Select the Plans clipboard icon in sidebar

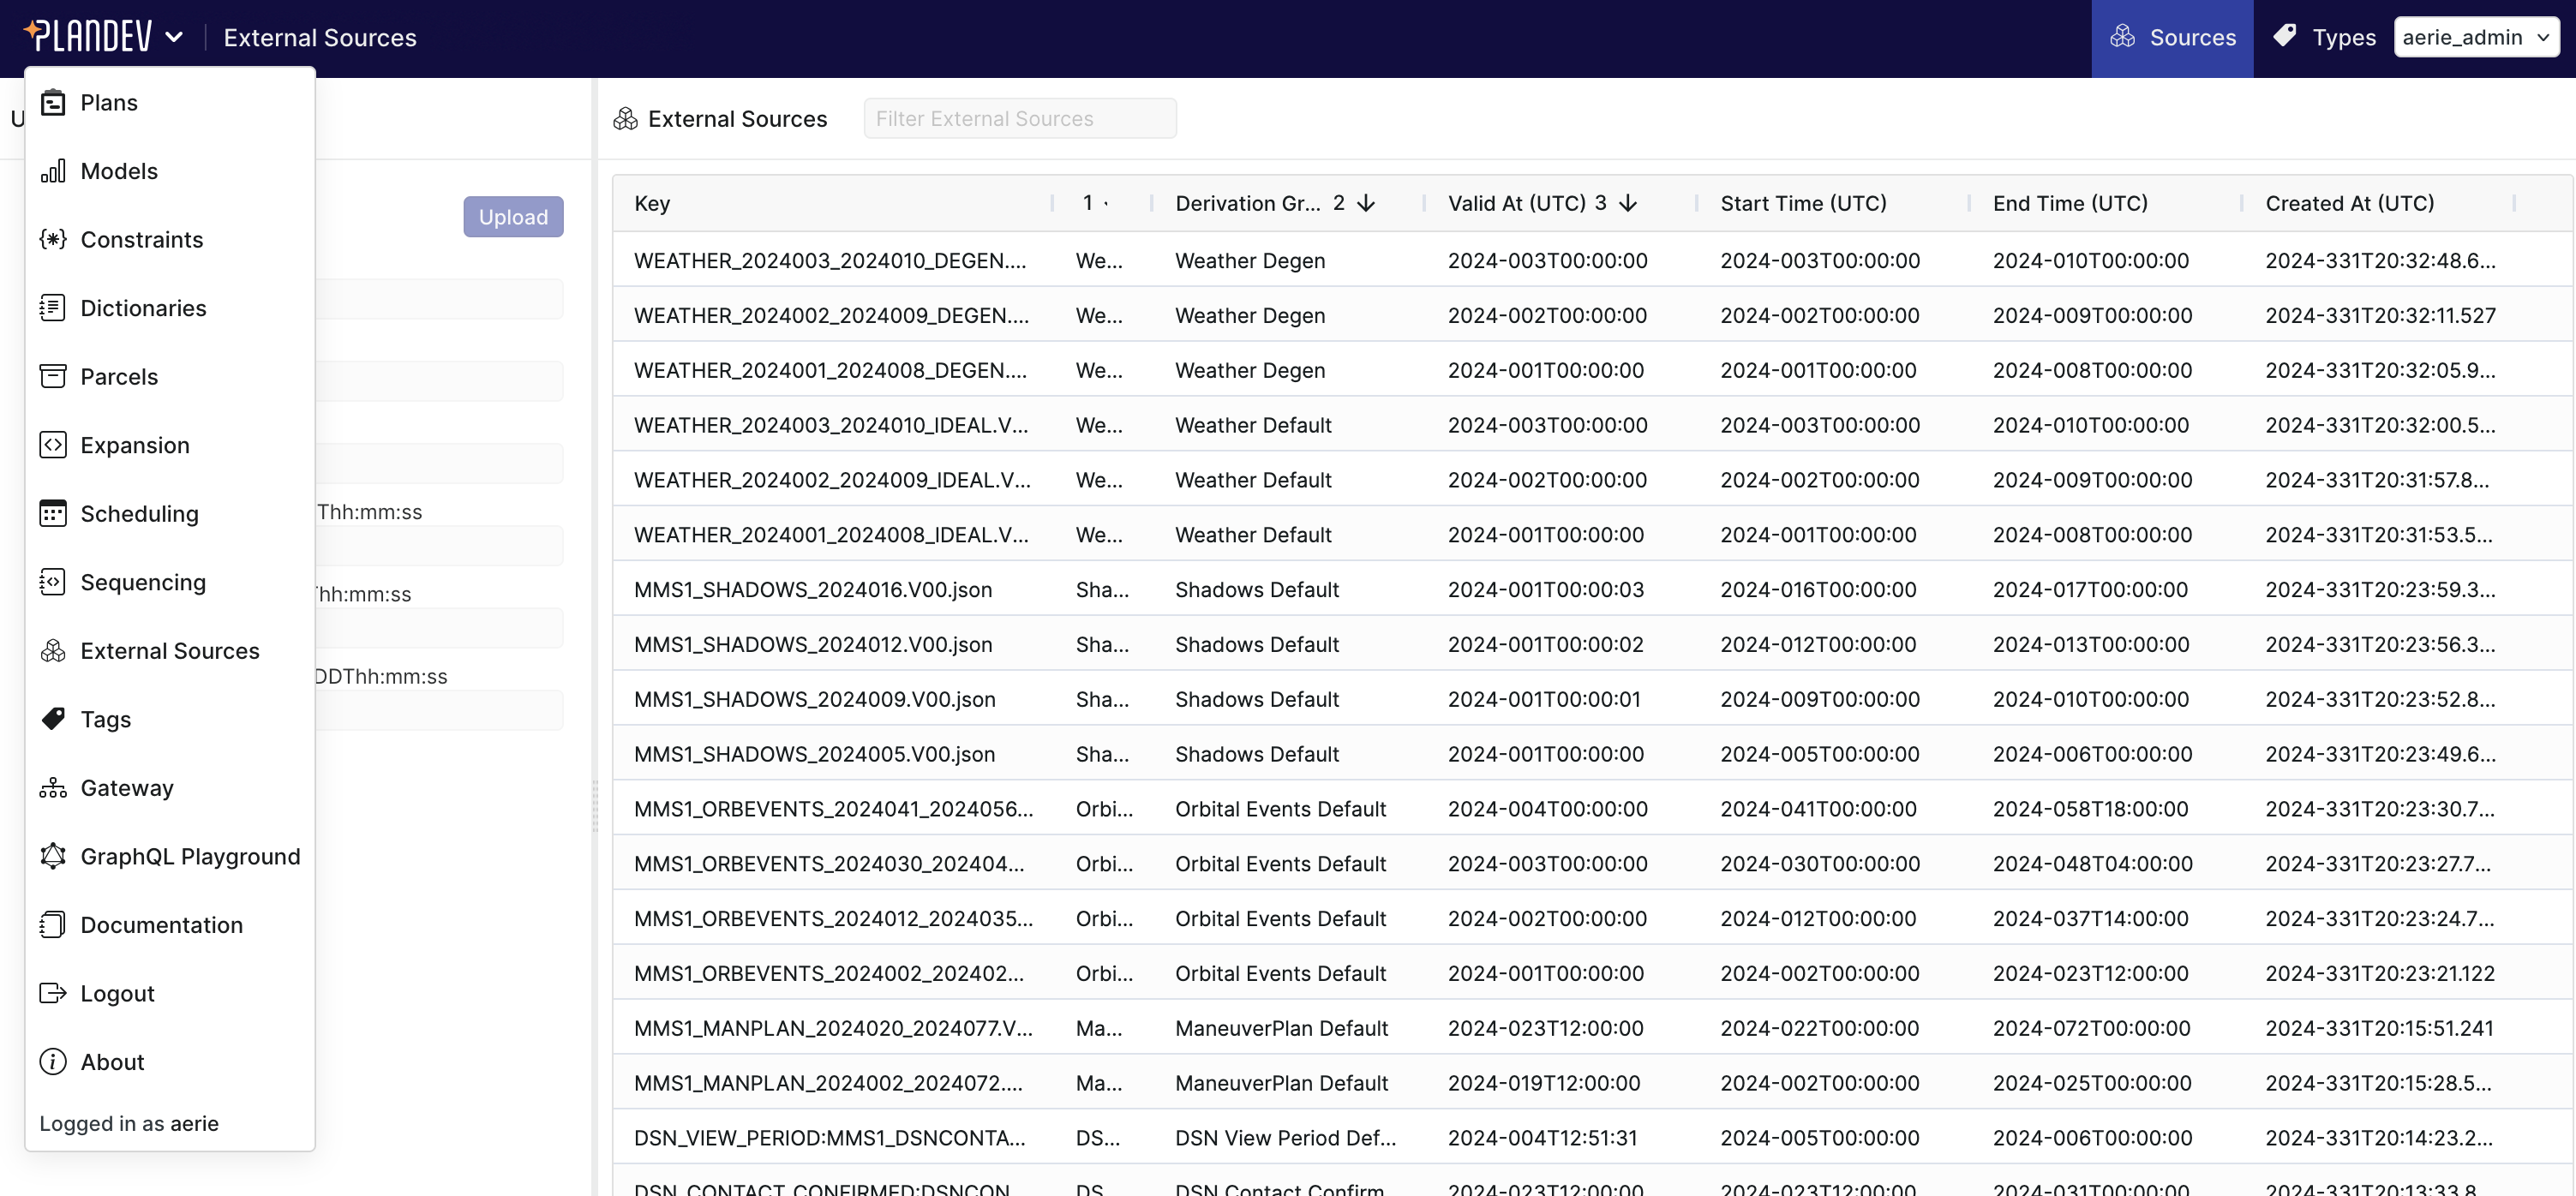(53, 102)
